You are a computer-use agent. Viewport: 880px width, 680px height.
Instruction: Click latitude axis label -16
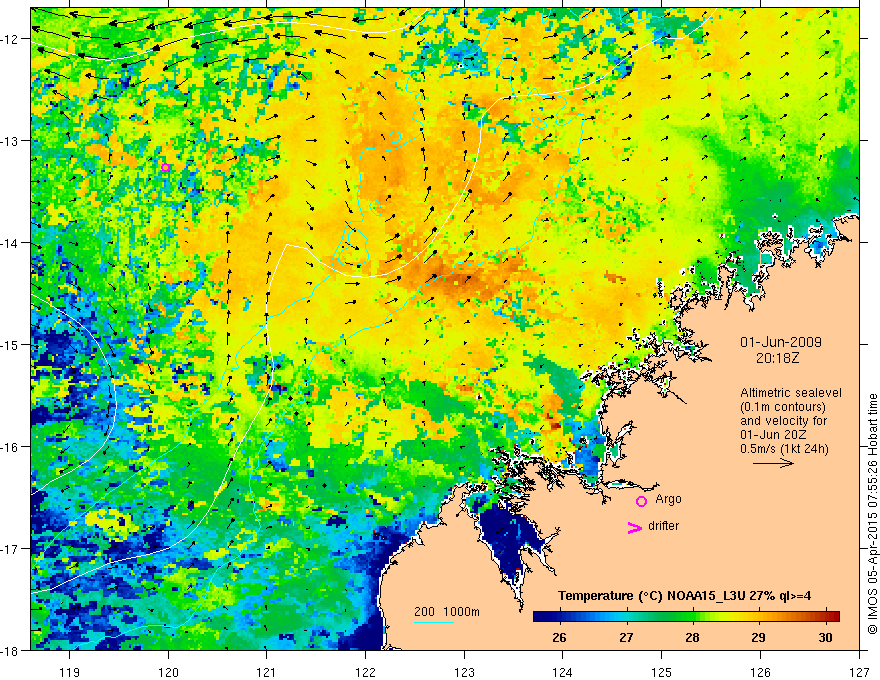(10, 447)
